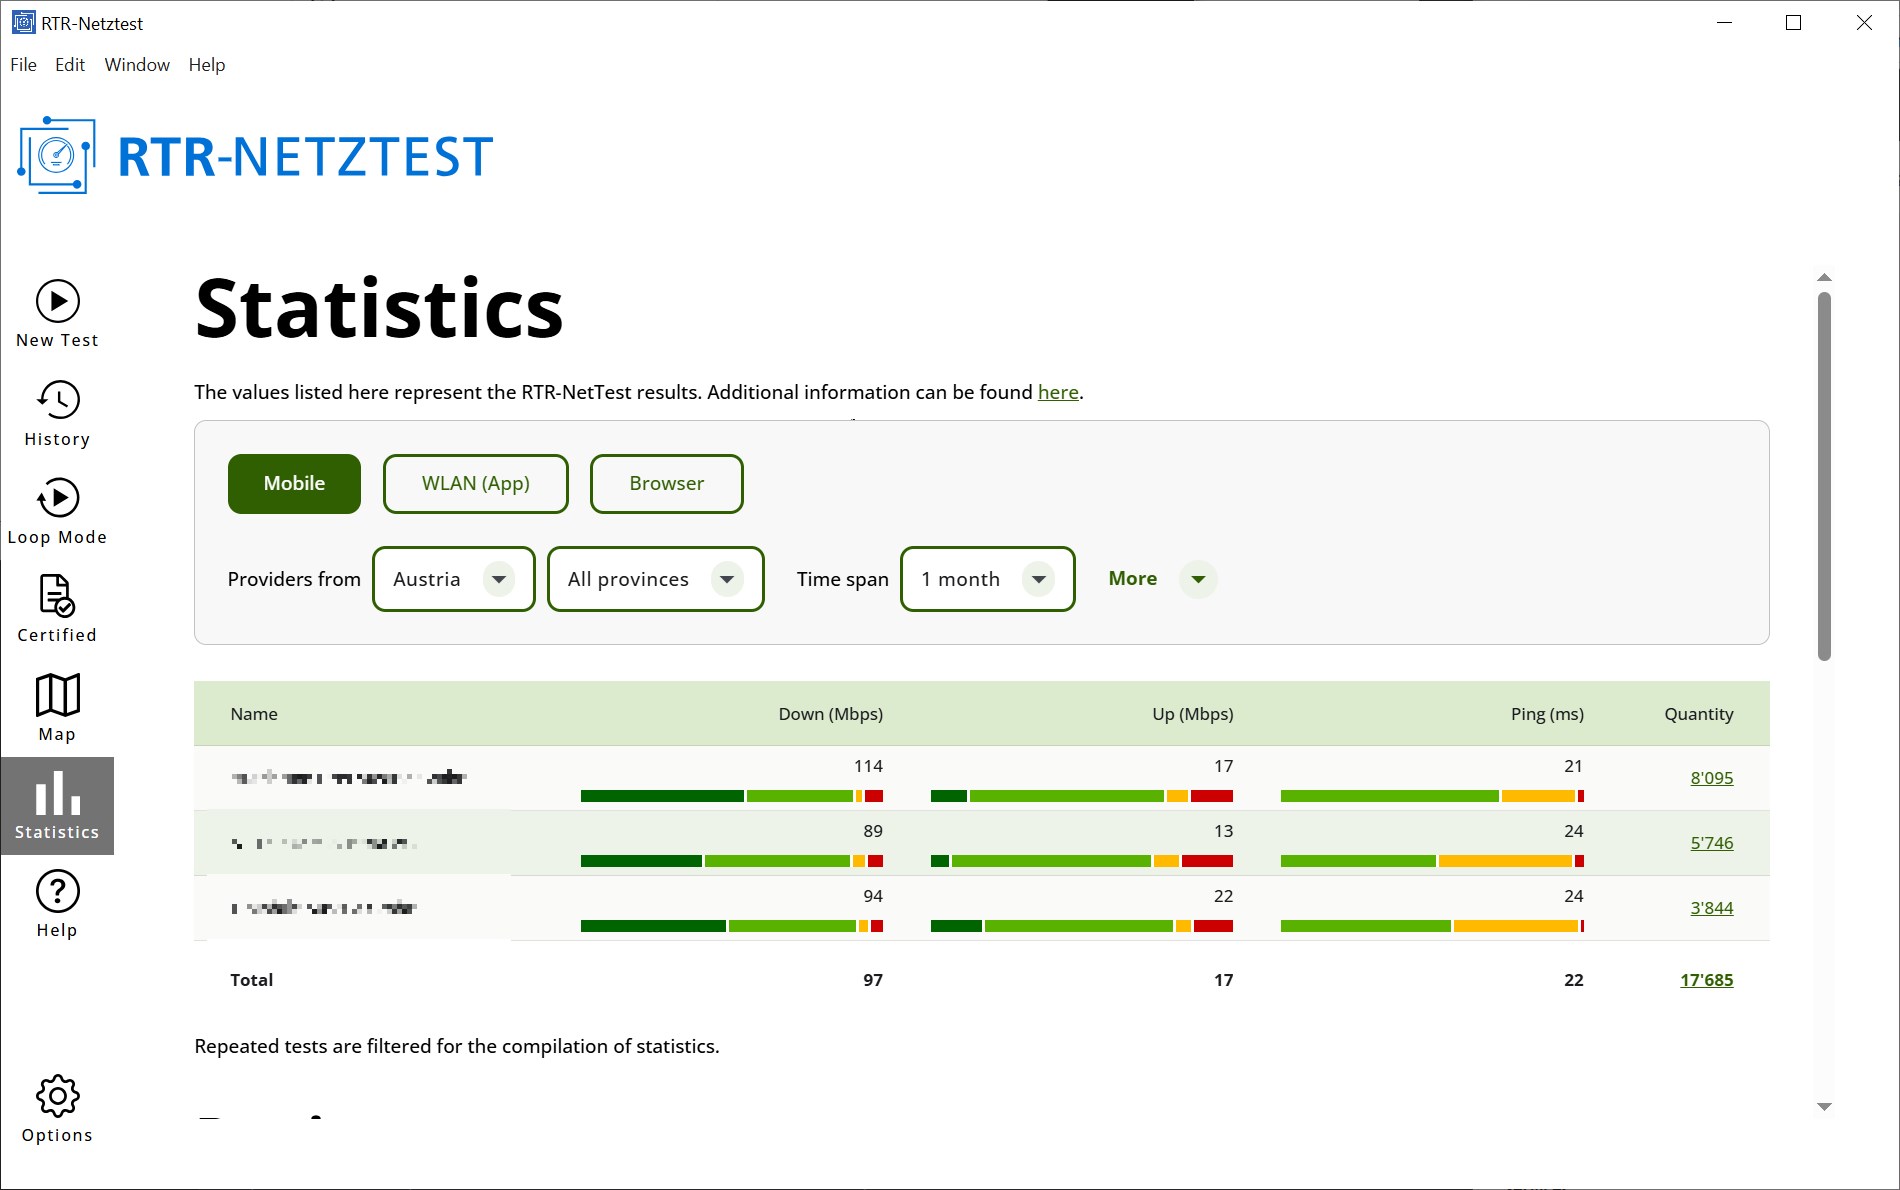Open Loop Mode
This screenshot has height=1190, width=1900.
tap(57, 511)
